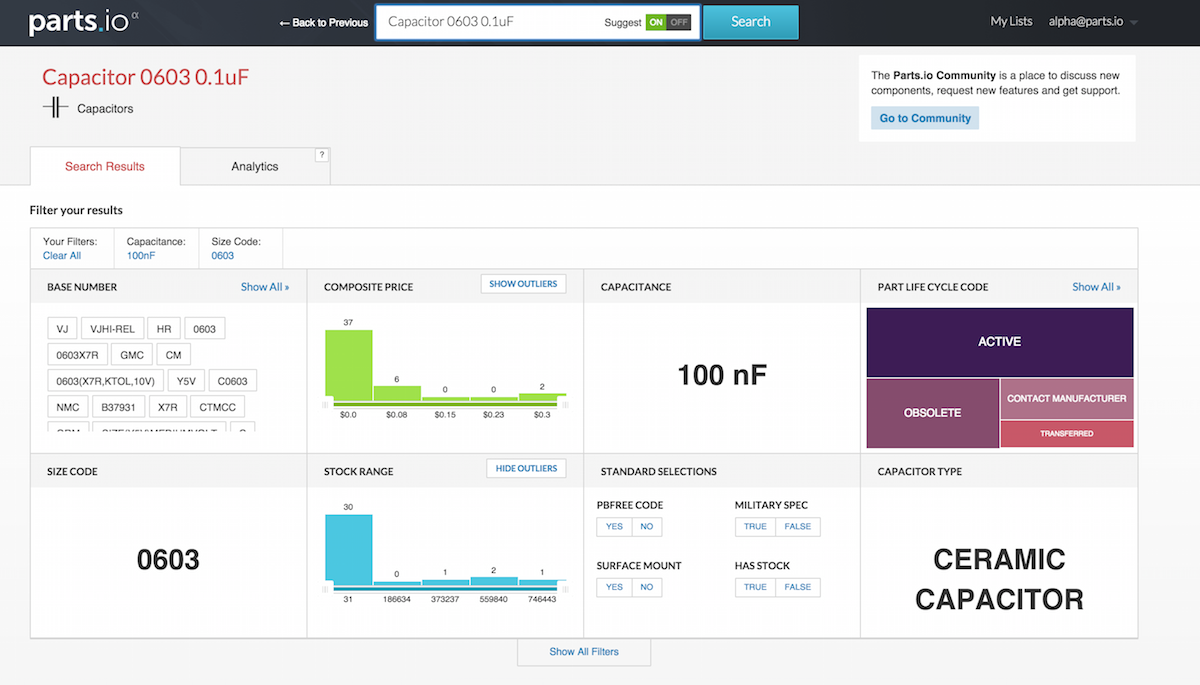Click the Composite Price bar labeled 6
Viewport: 1200px width, 685px height.
point(397,393)
